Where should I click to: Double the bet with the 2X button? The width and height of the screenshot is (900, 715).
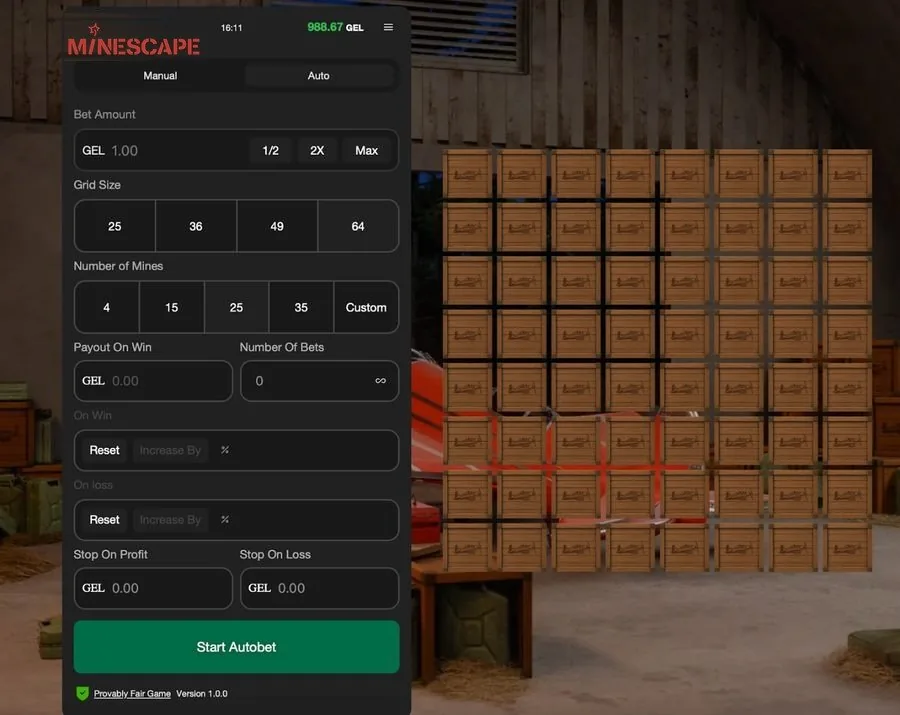pos(317,150)
